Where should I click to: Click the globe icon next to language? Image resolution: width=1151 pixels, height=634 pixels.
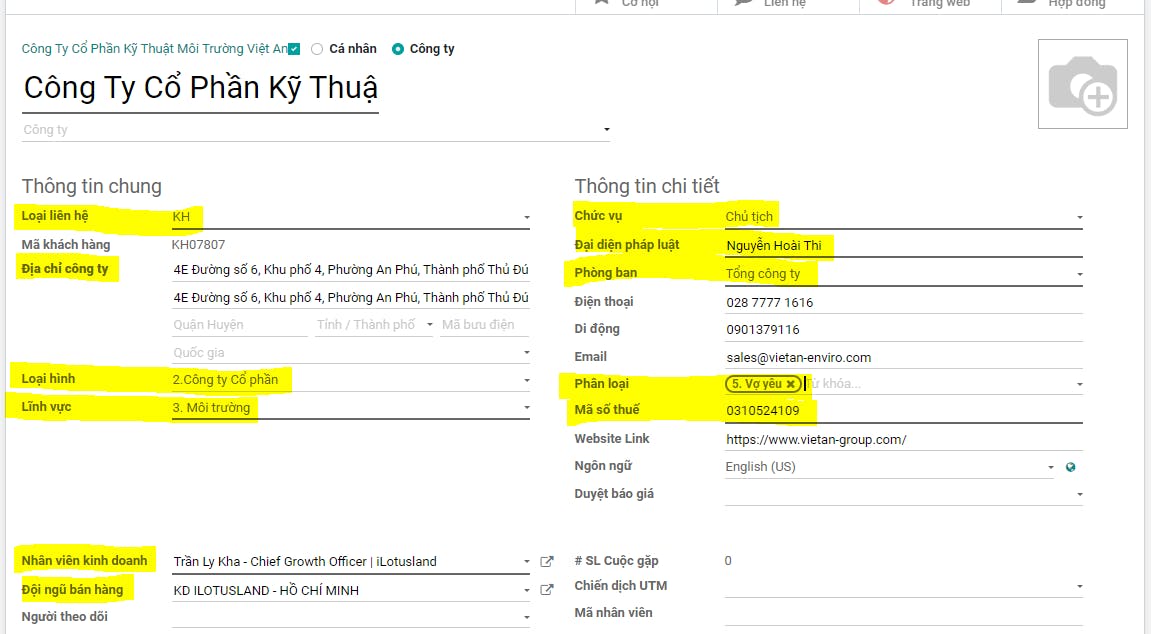[1070, 467]
